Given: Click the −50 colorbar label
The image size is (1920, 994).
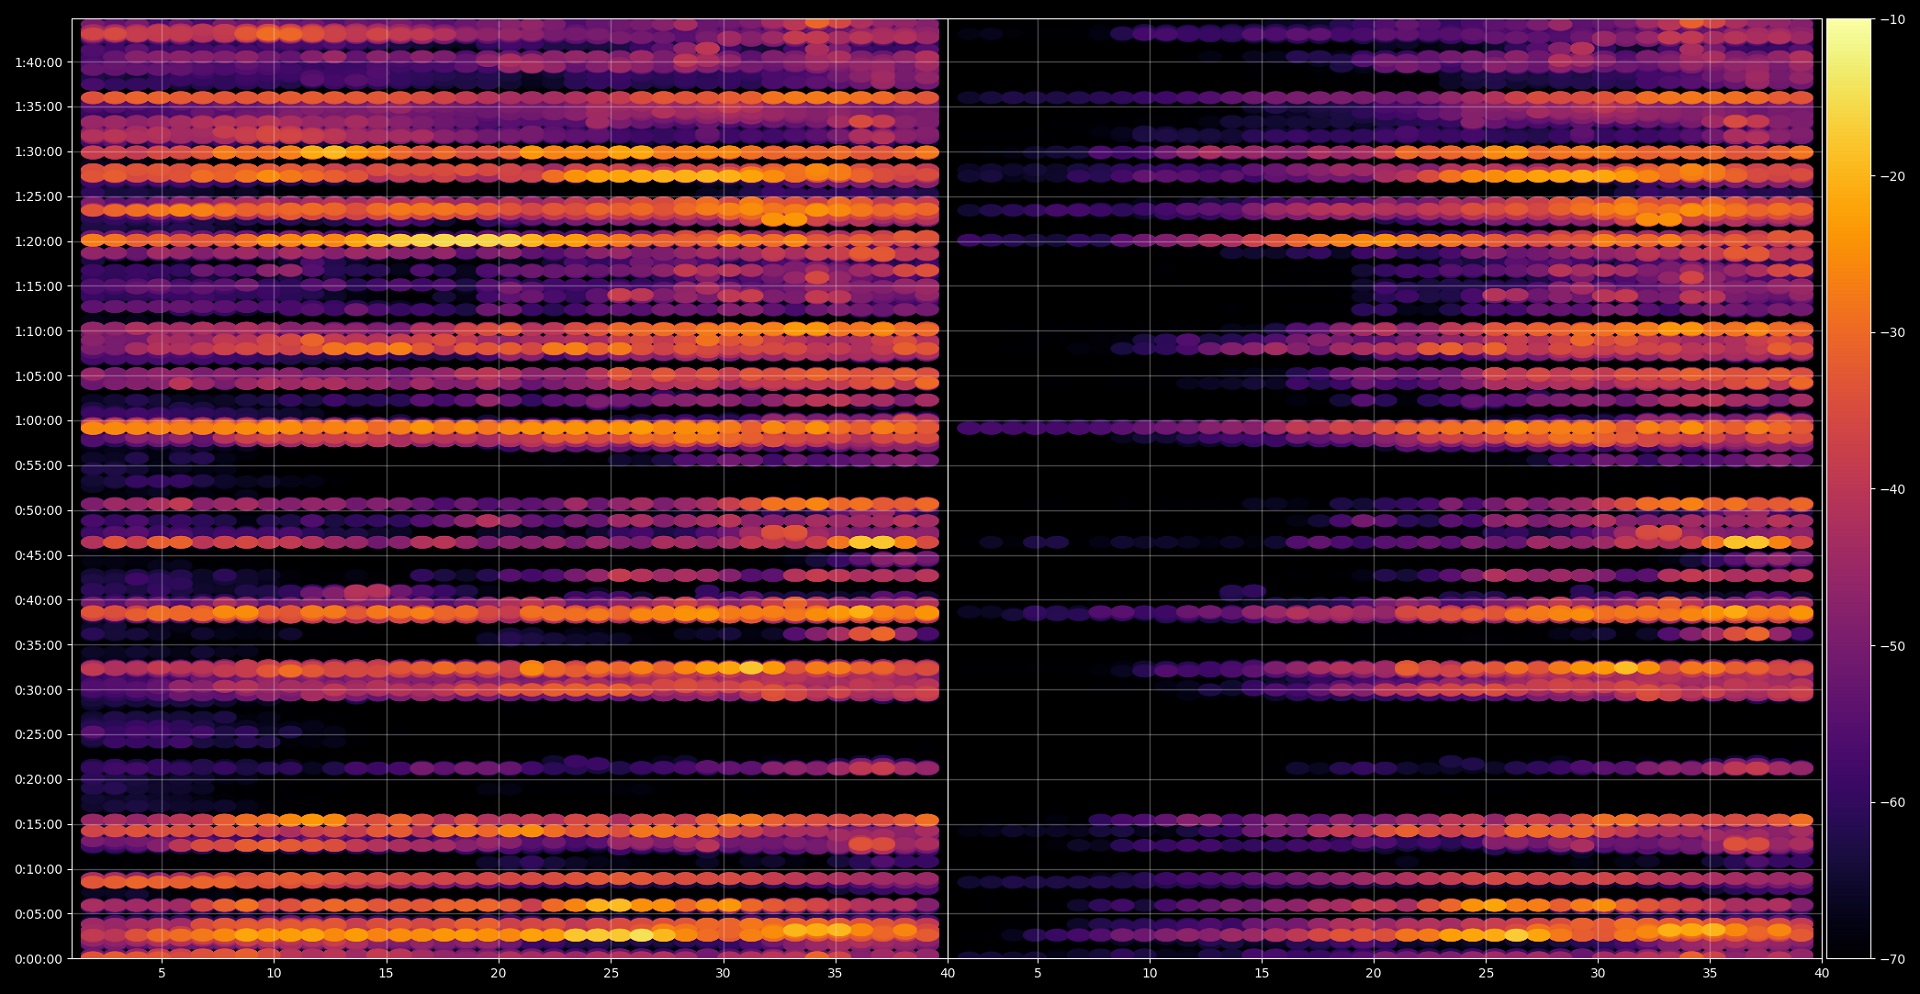Looking at the screenshot, I should click(x=1893, y=646).
